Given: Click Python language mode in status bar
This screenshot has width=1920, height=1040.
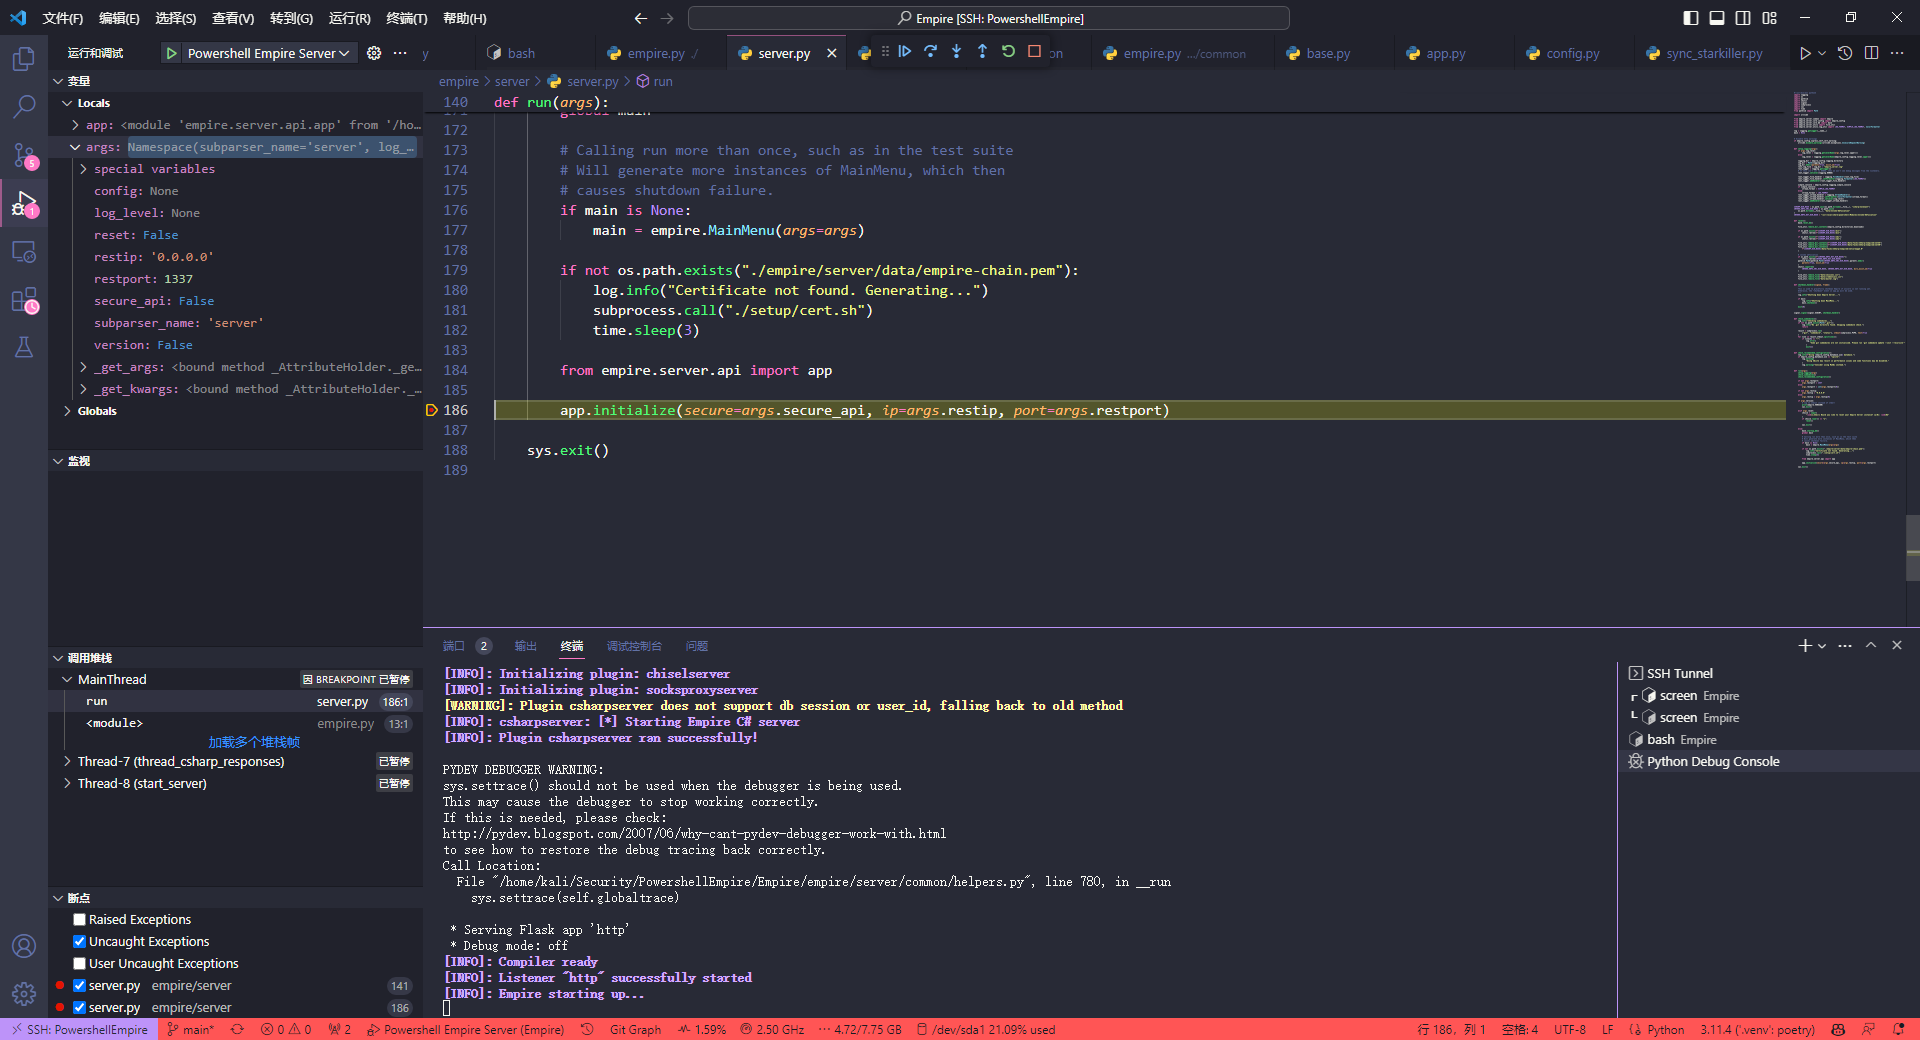Looking at the screenshot, I should point(1665,1029).
